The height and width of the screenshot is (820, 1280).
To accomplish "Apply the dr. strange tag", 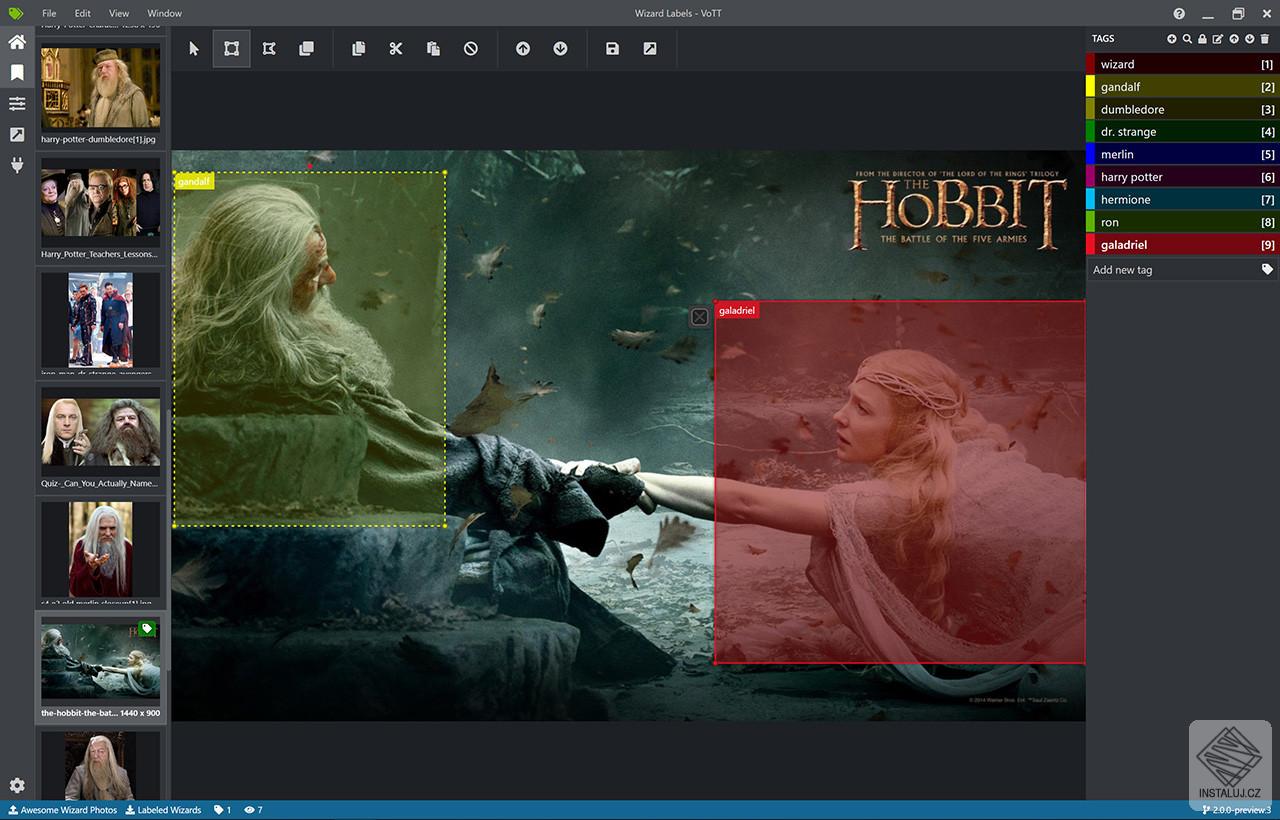I will (1183, 132).
